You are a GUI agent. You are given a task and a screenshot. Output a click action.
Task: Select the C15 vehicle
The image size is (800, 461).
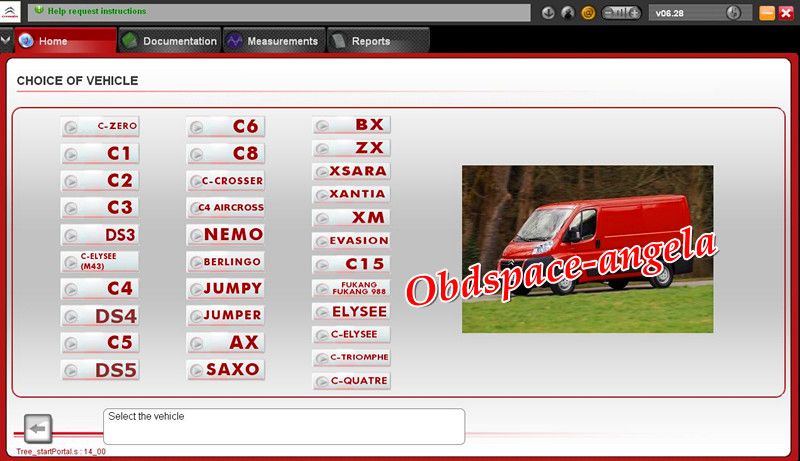352,264
